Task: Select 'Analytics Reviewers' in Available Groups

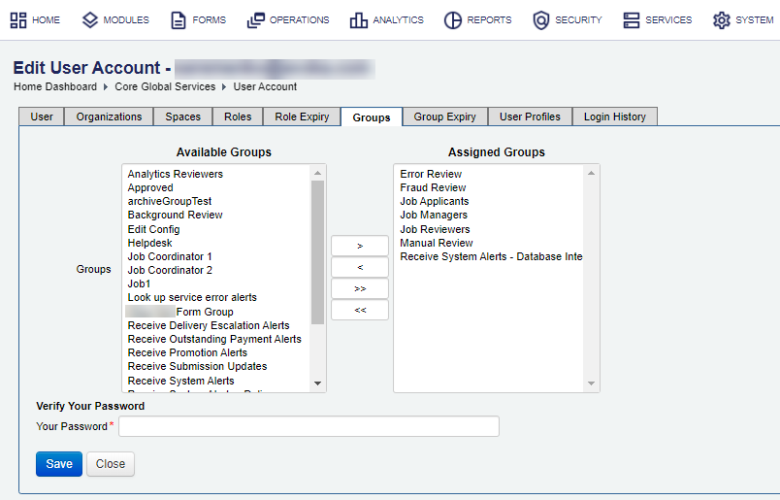Action: (175, 174)
